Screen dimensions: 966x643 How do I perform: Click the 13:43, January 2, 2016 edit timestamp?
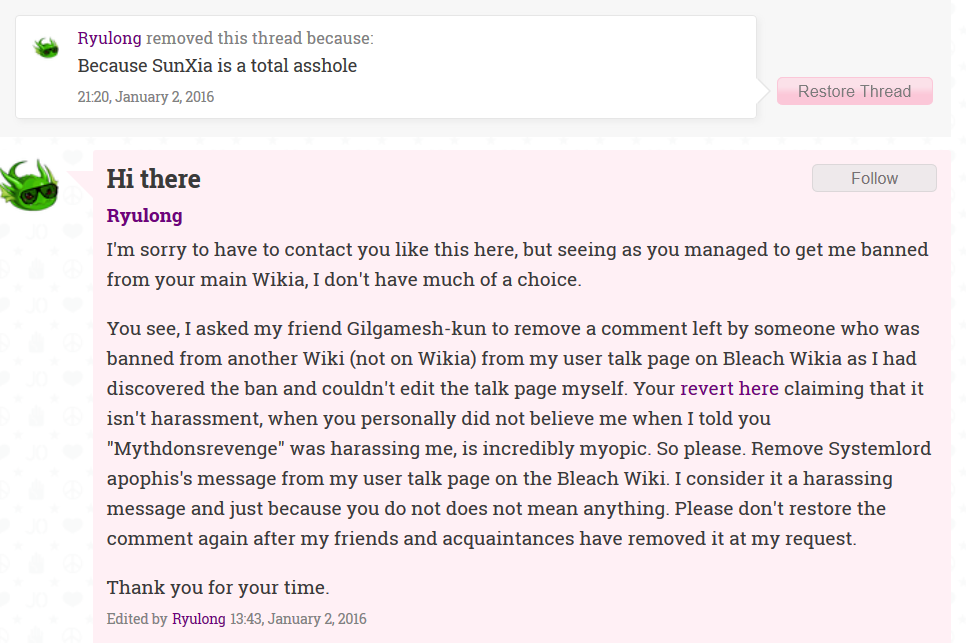[x=298, y=619]
